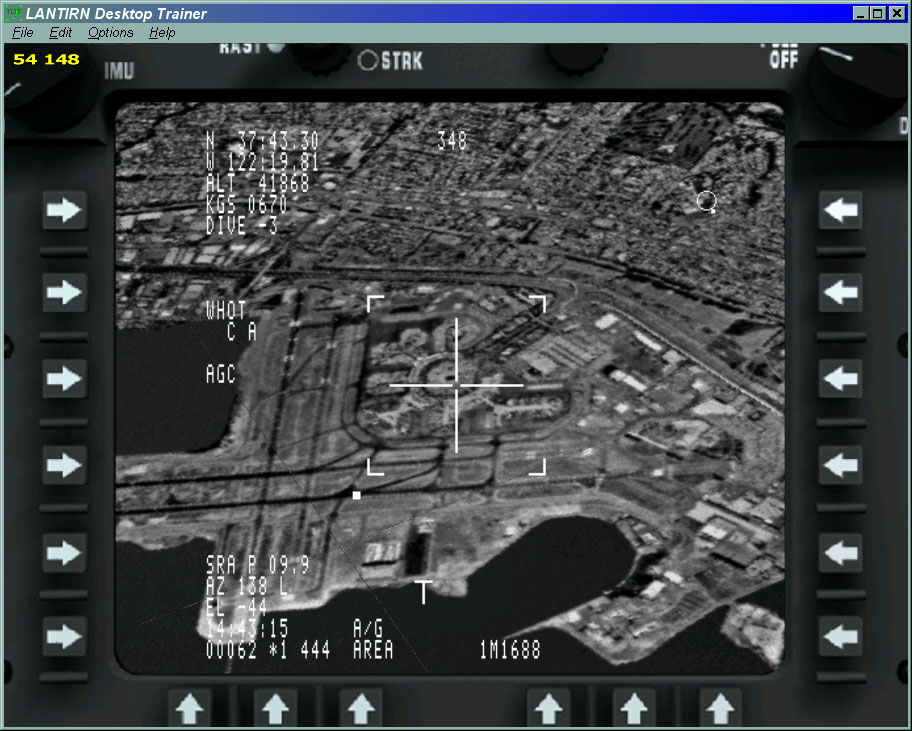Click the third left-bezel arrow beside AGC
This screenshot has height=731, width=912.
pyautogui.click(x=64, y=379)
